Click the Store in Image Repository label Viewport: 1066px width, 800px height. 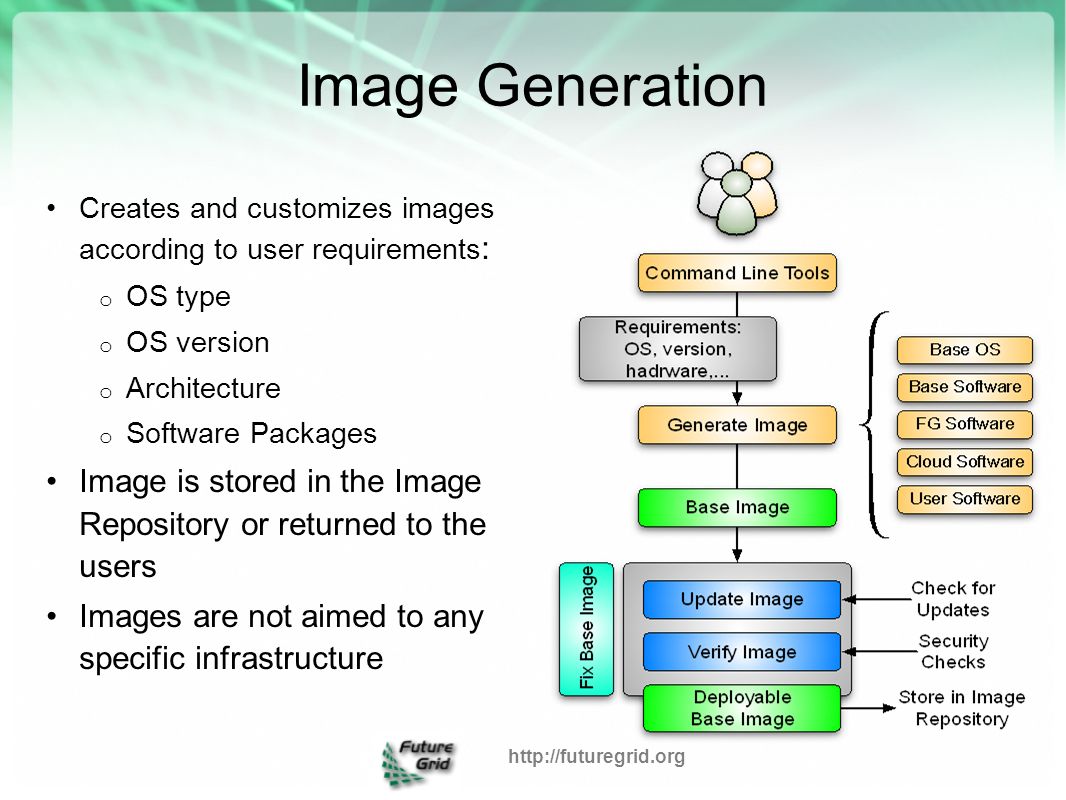(x=961, y=708)
